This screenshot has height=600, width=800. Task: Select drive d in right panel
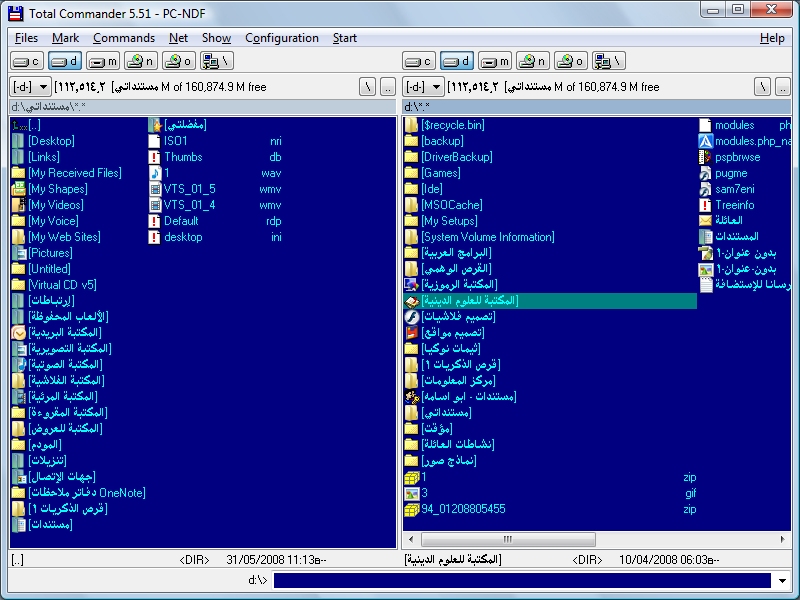point(457,61)
